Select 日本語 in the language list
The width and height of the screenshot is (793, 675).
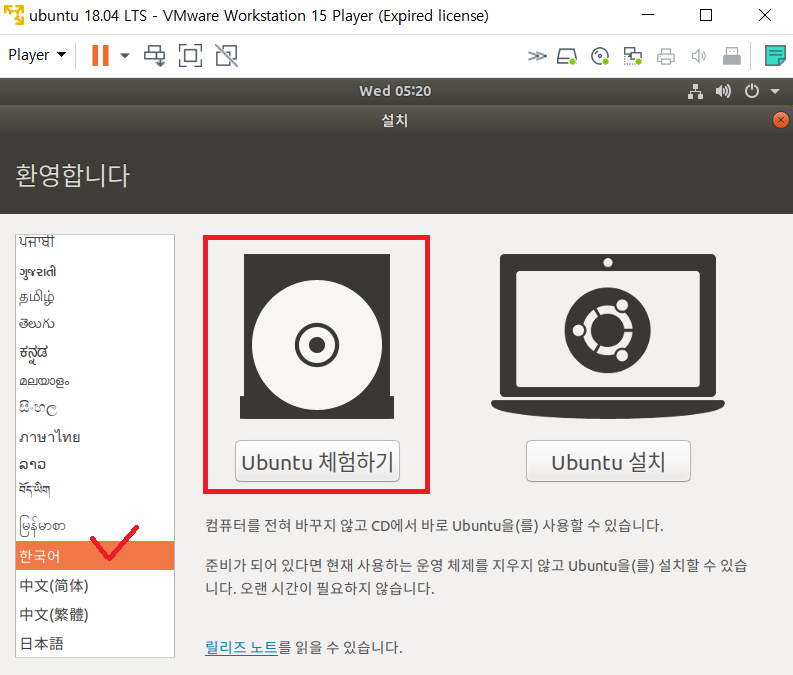(x=95, y=643)
